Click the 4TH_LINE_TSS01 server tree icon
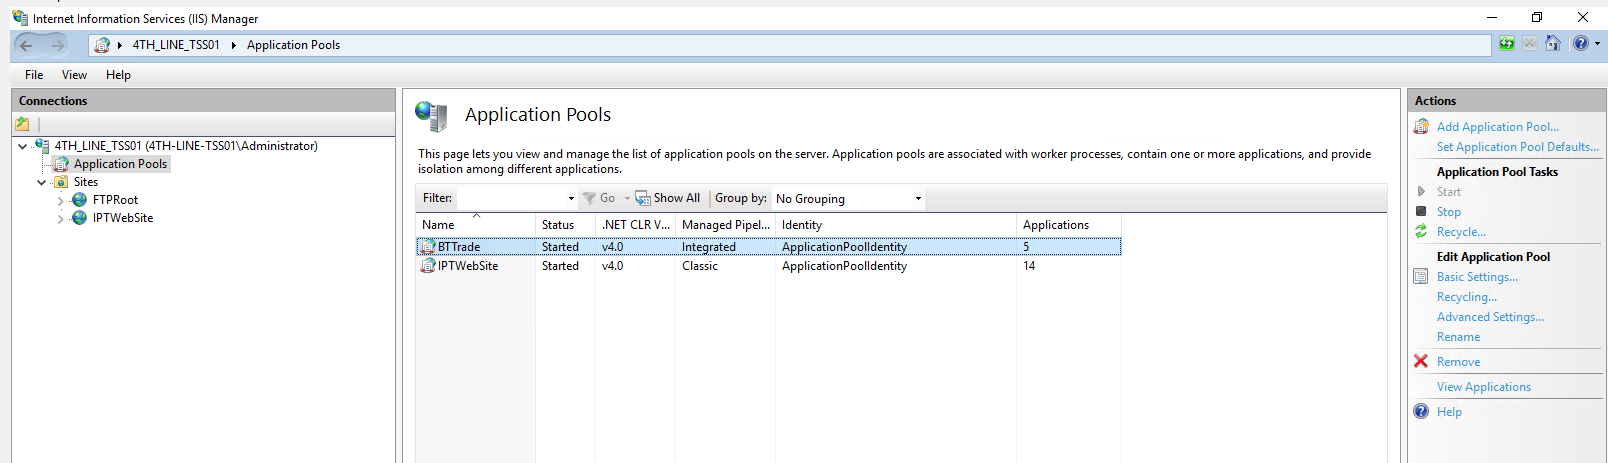 pos(42,146)
